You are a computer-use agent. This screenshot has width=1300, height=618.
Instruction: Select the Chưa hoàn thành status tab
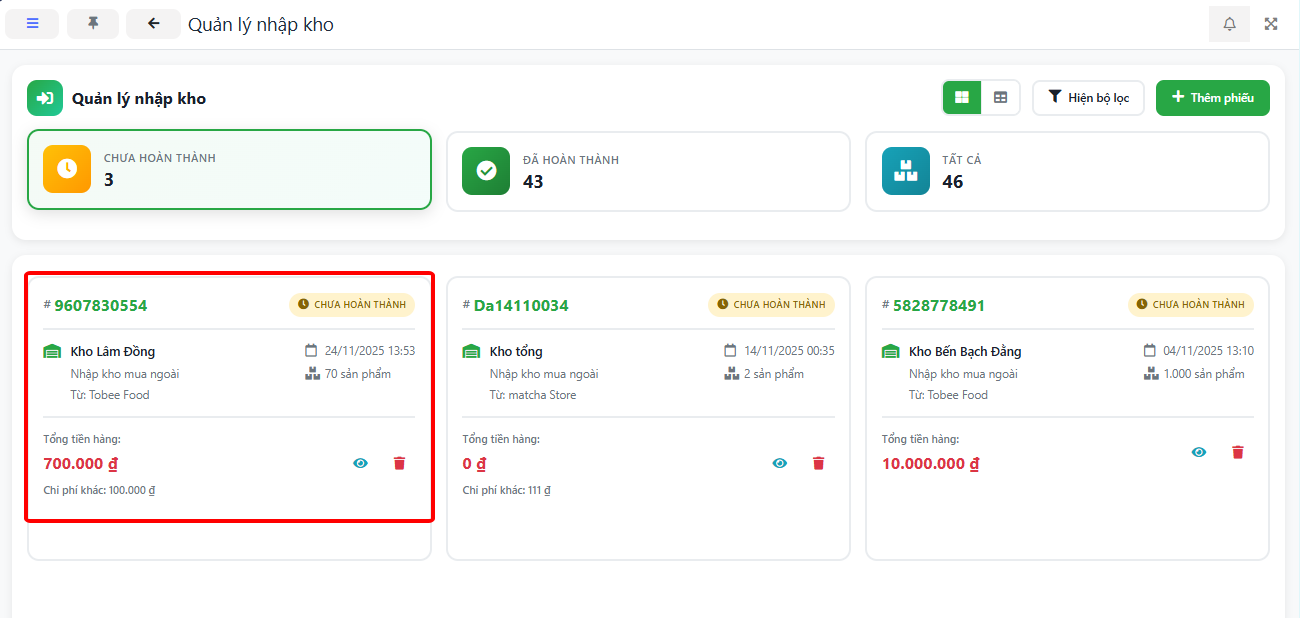point(229,169)
